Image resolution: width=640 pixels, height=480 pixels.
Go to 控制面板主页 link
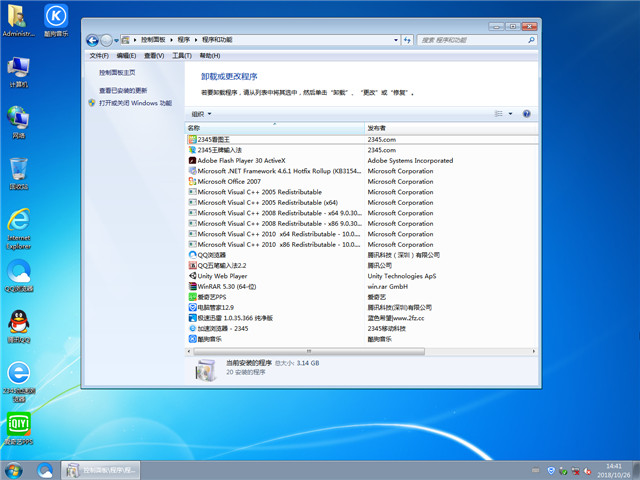(117, 73)
